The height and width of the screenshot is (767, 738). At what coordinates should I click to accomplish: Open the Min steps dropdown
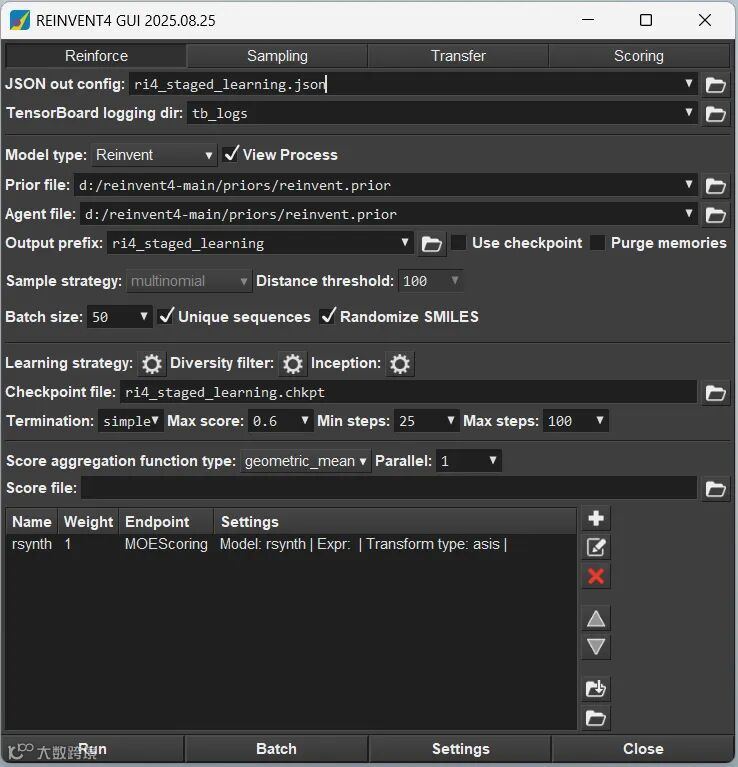click(x=450, y=420)
